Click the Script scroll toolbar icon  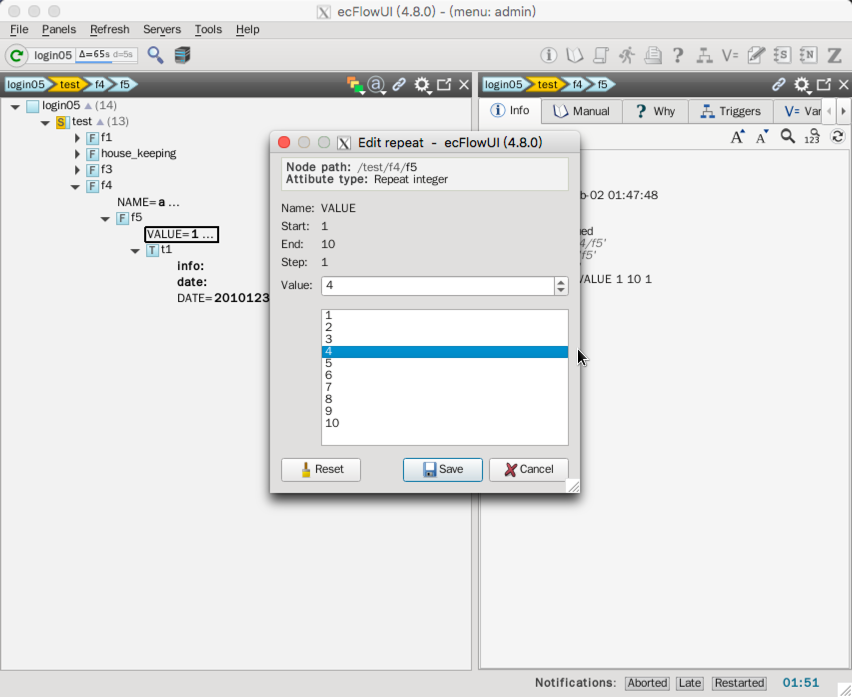[x=600, y=55]
